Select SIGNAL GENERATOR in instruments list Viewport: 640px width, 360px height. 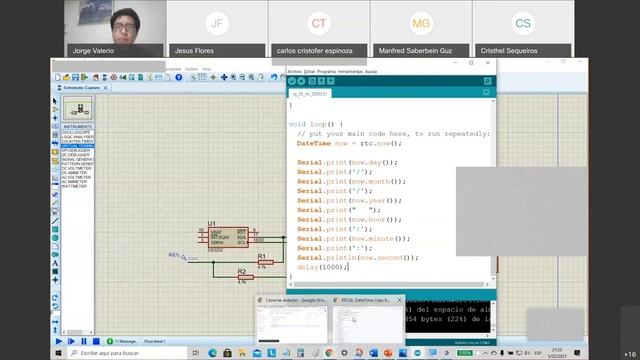[77, 159]
